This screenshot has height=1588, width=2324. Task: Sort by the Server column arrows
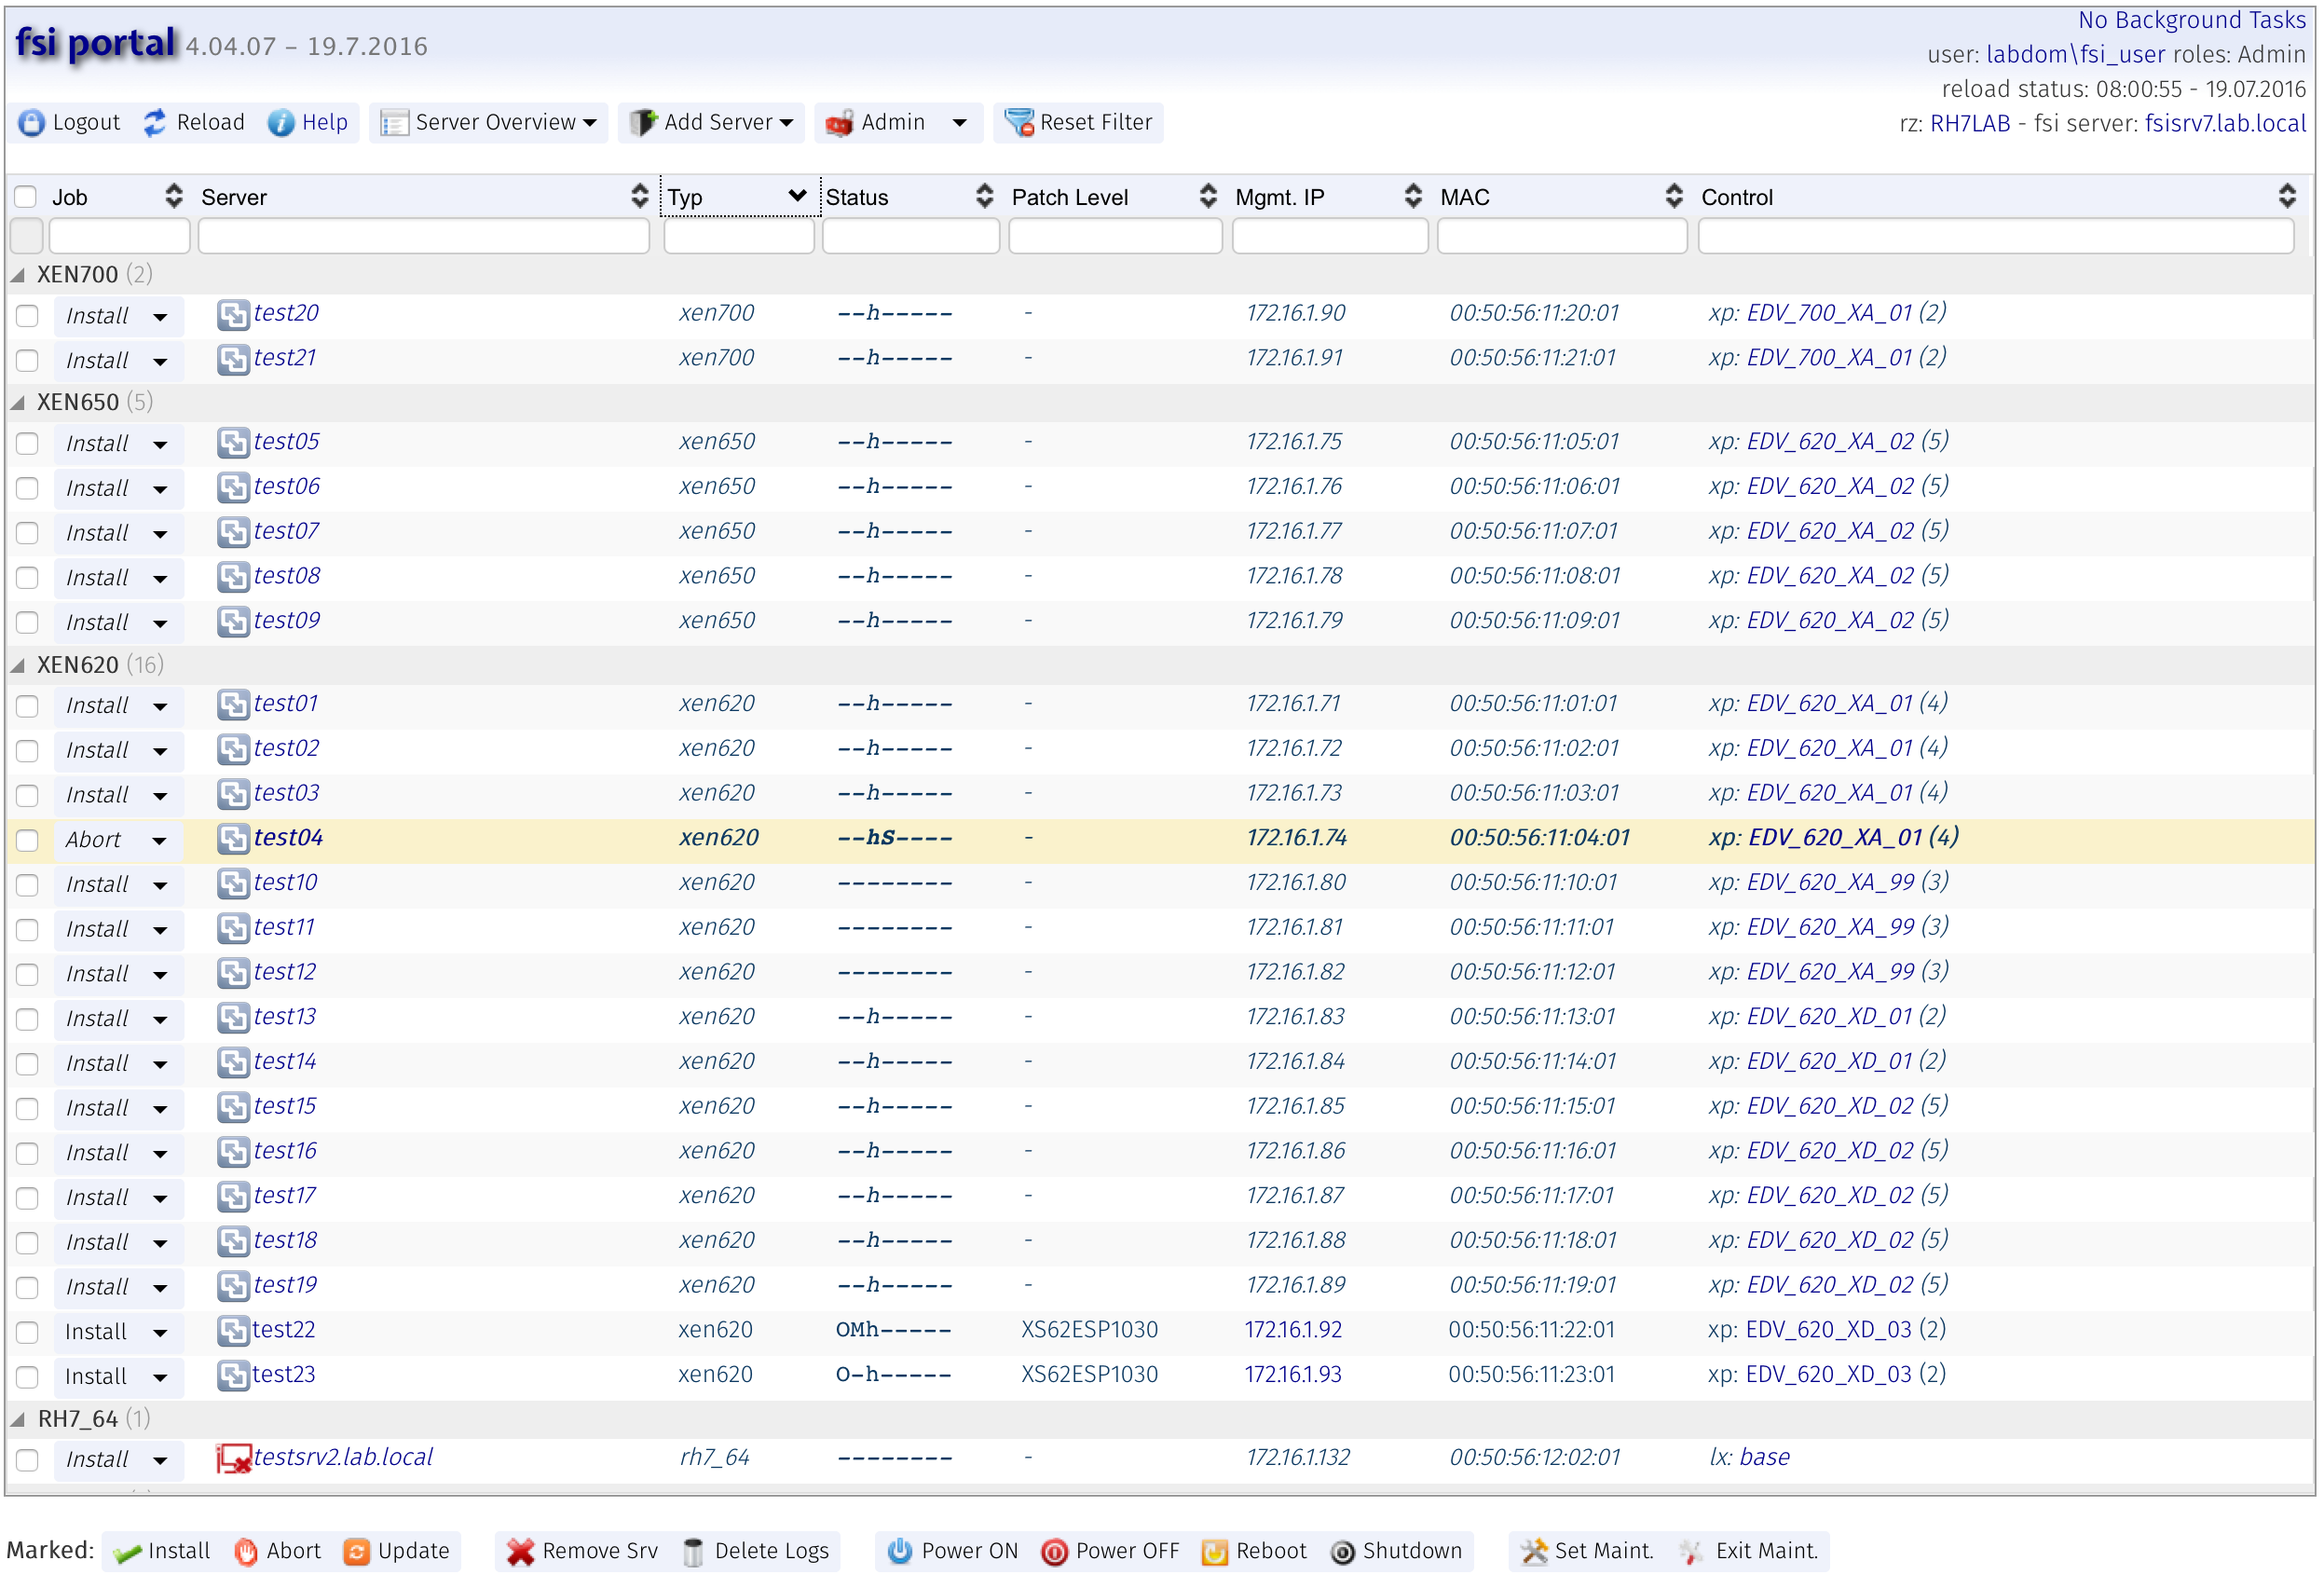pos(640,196)
